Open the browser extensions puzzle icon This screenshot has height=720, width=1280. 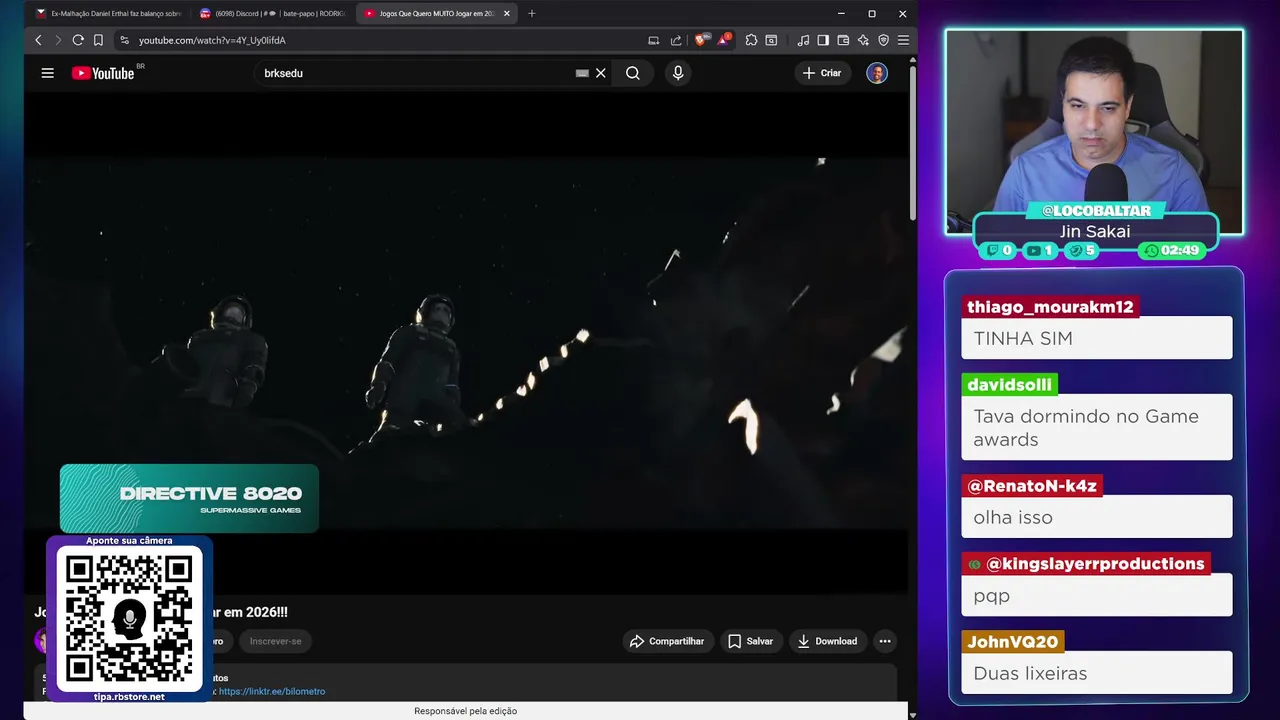751,40
